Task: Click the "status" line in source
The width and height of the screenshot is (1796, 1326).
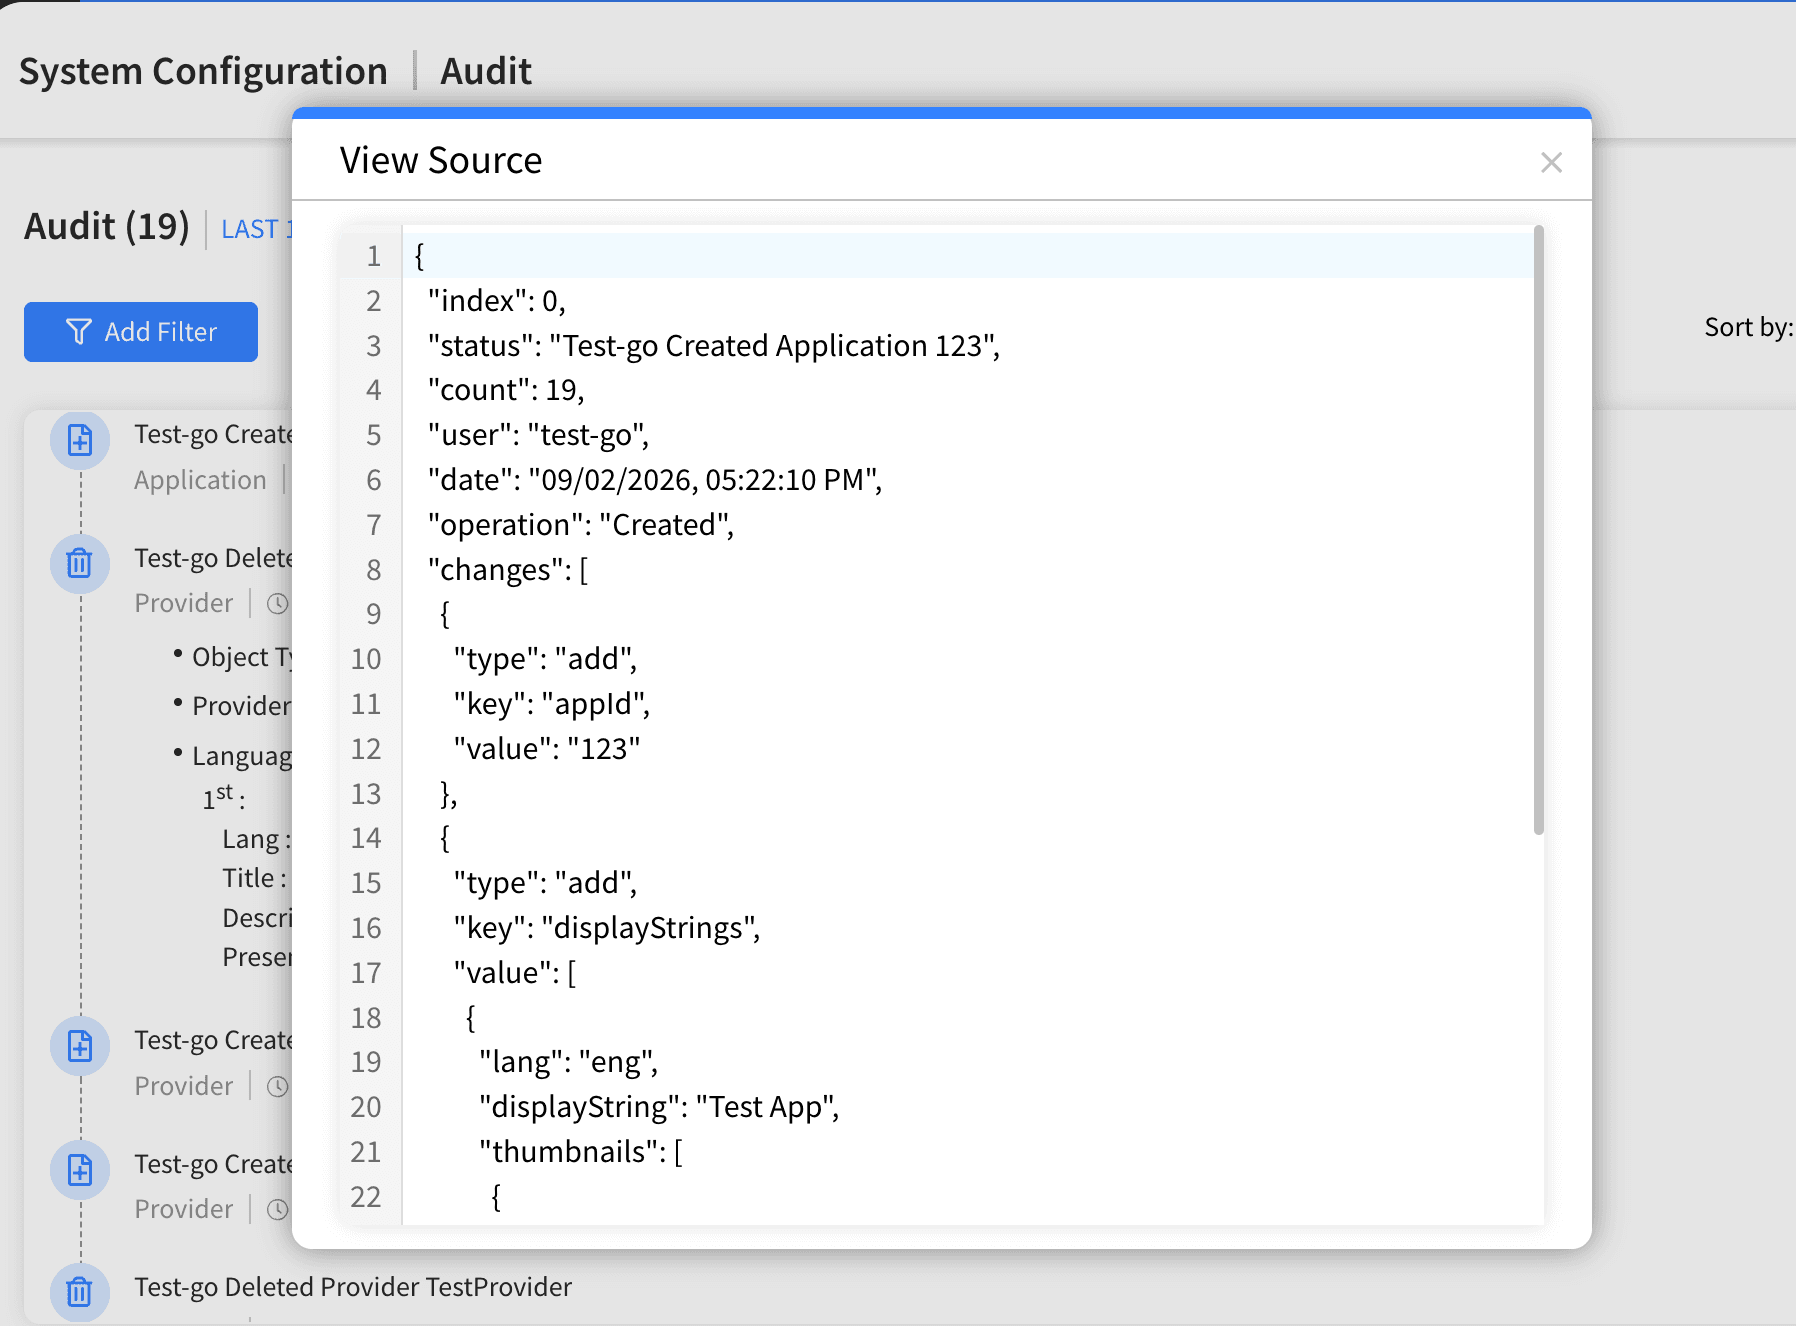Action: click(714, 346)
